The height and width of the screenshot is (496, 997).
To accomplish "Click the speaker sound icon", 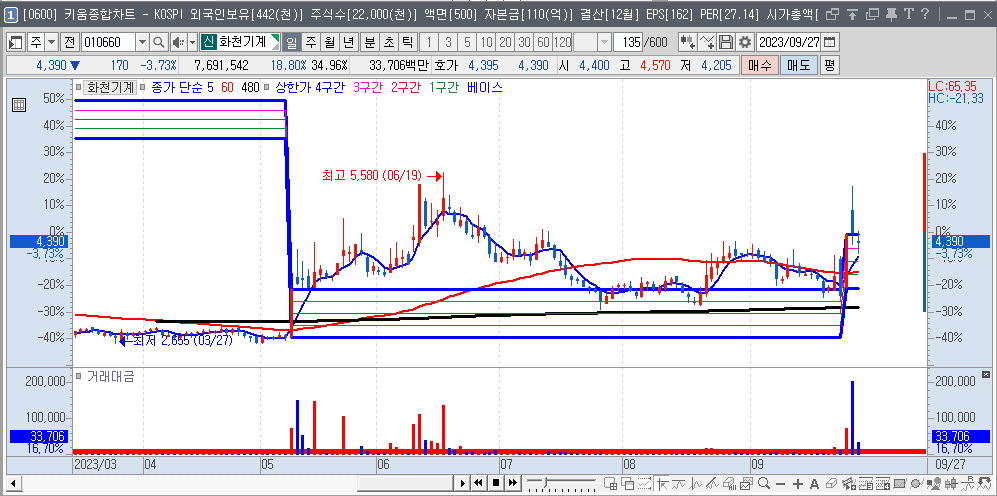I will click(x=177, y=43).
